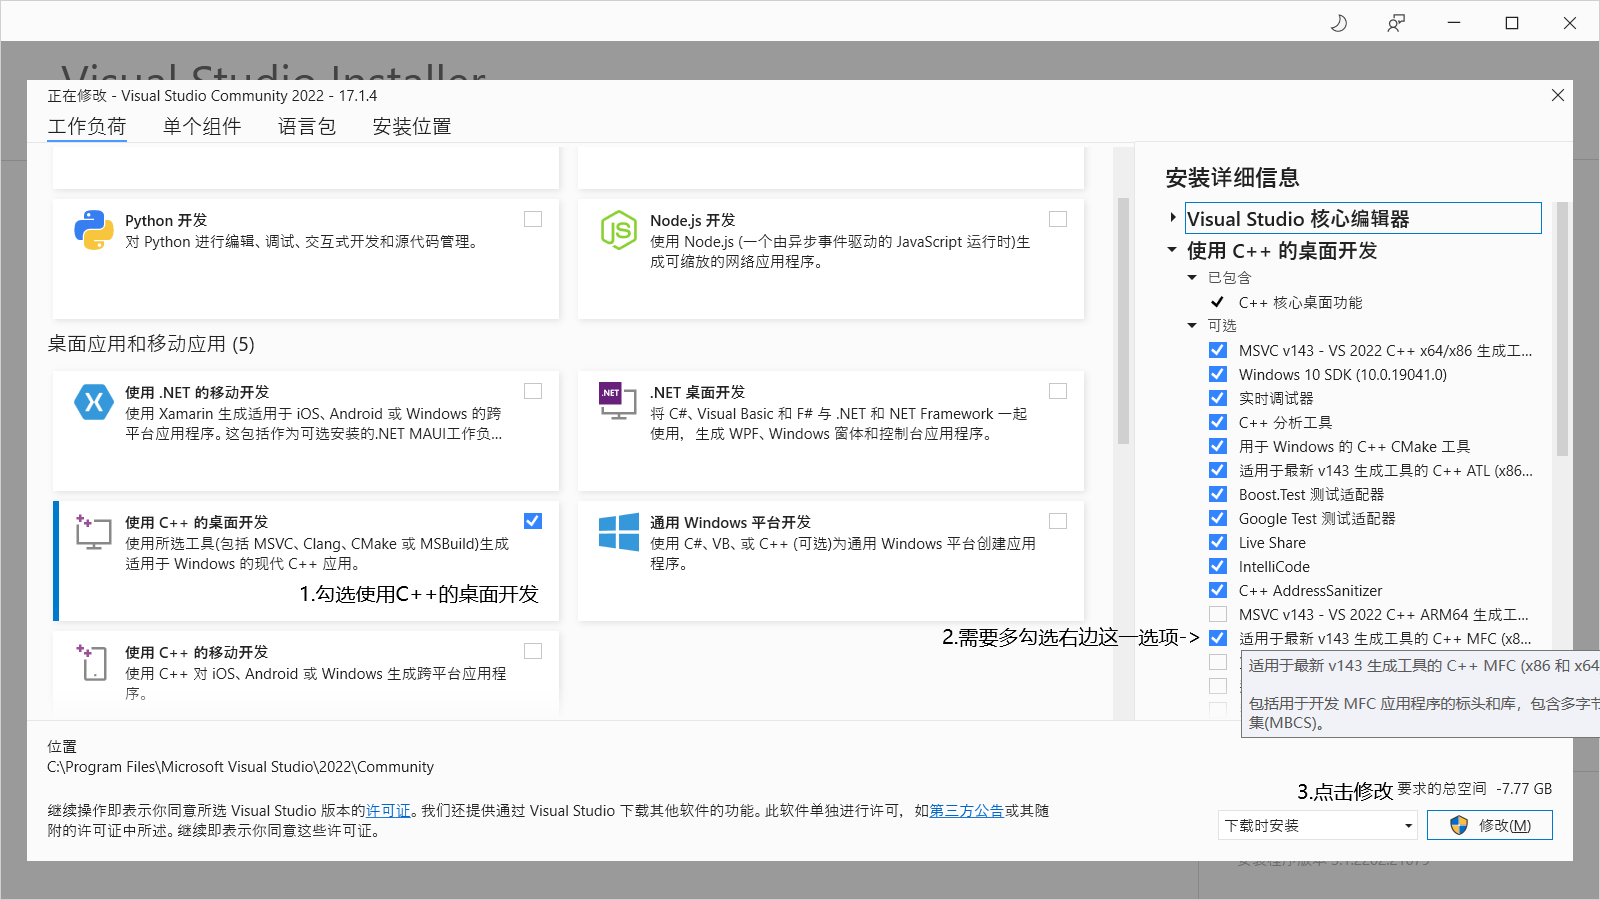Click the Xamarin .NET mobile development icon
The image size is (1600, 900).
pos(94,402)
